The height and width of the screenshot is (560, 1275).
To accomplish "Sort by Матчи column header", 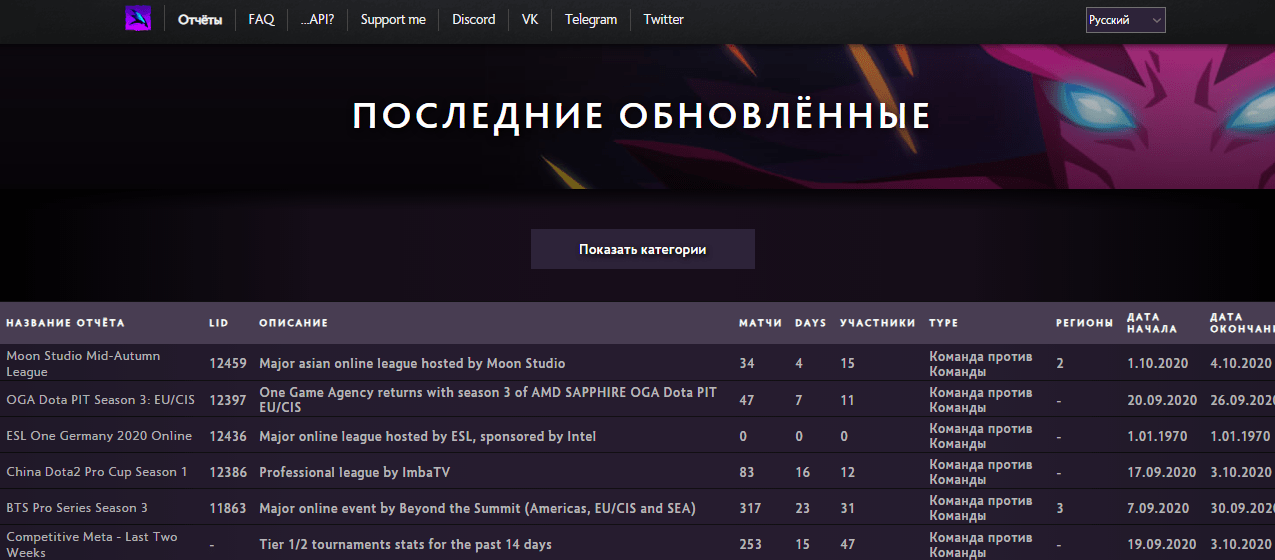I will click(x=760, y=323).
